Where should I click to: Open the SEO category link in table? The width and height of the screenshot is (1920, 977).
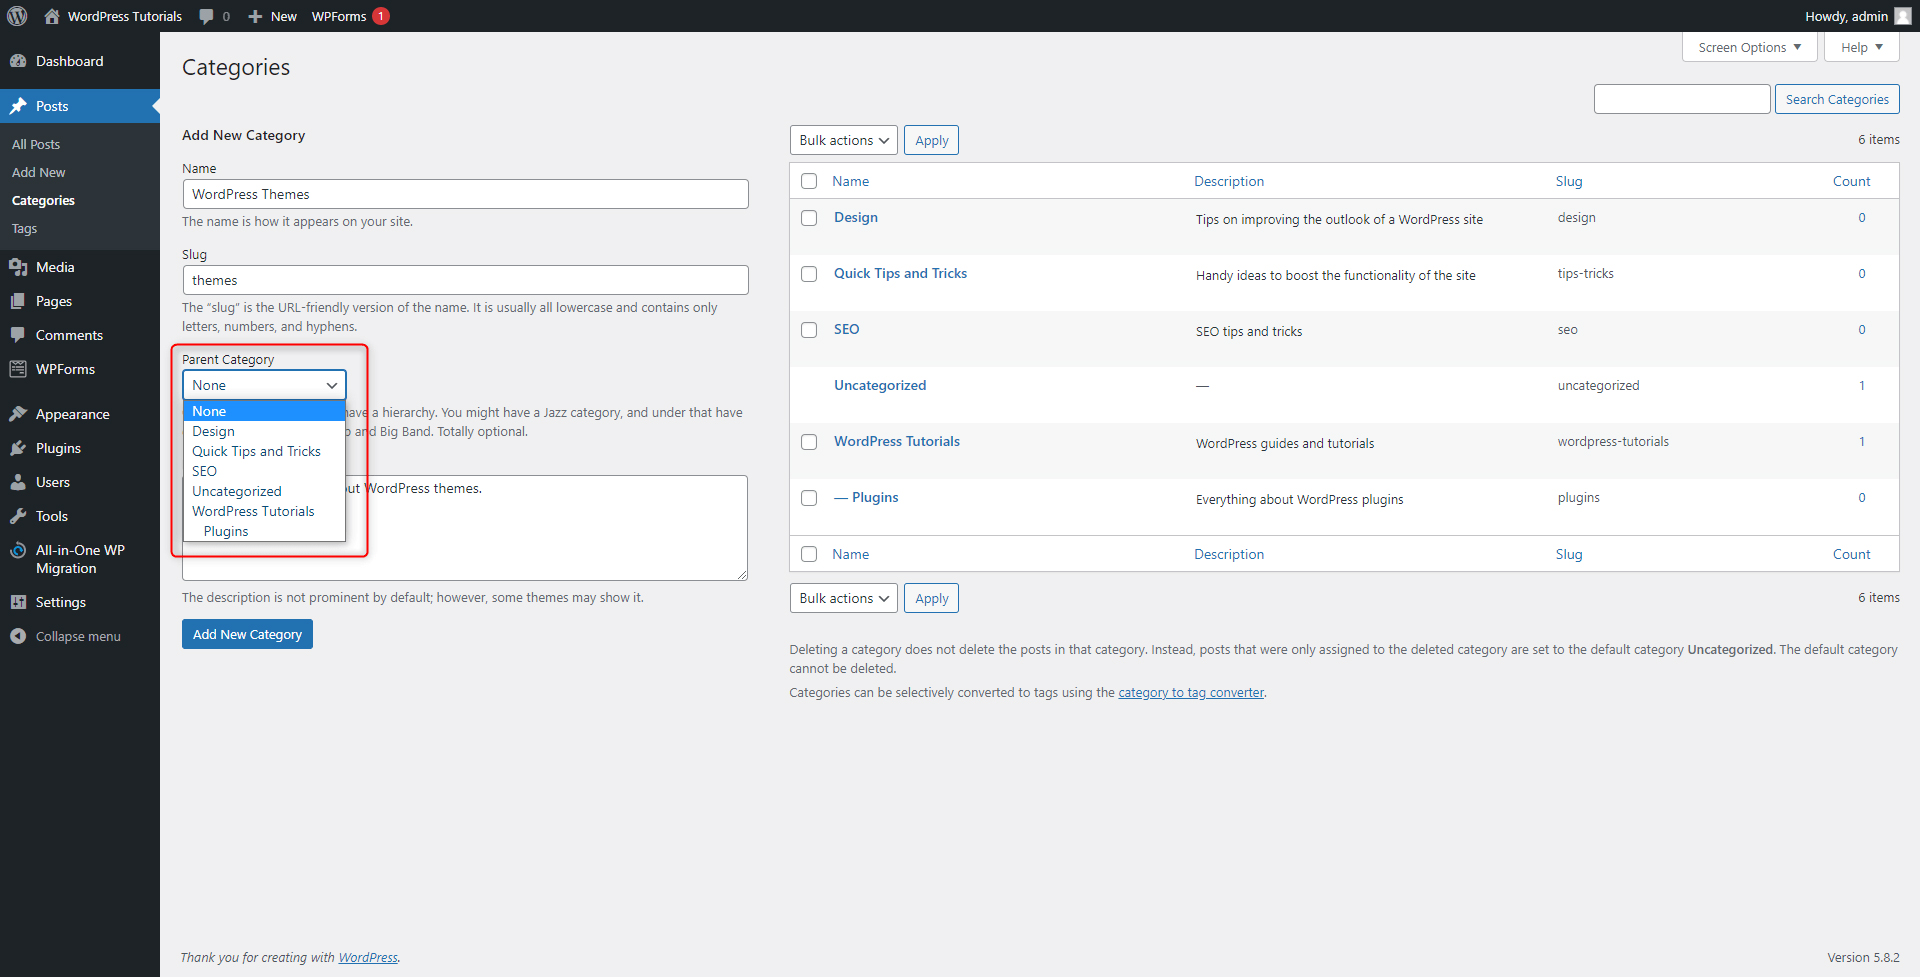tap(847, 329)
